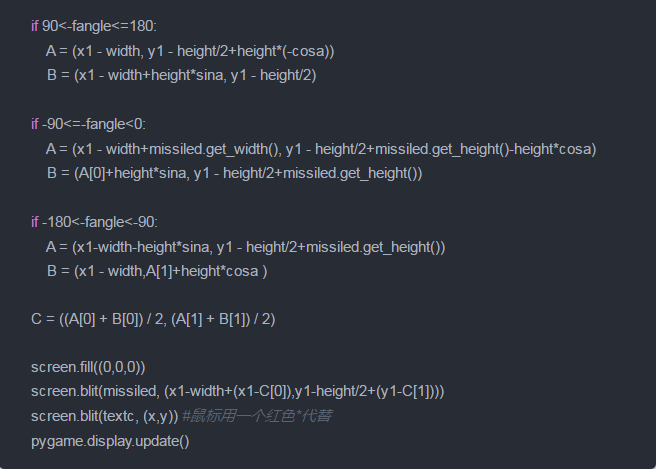This screenshot has height=469, width=656.
Task: Click the 'if' keyword before -90<=-fangle
Action: [35, 124]
